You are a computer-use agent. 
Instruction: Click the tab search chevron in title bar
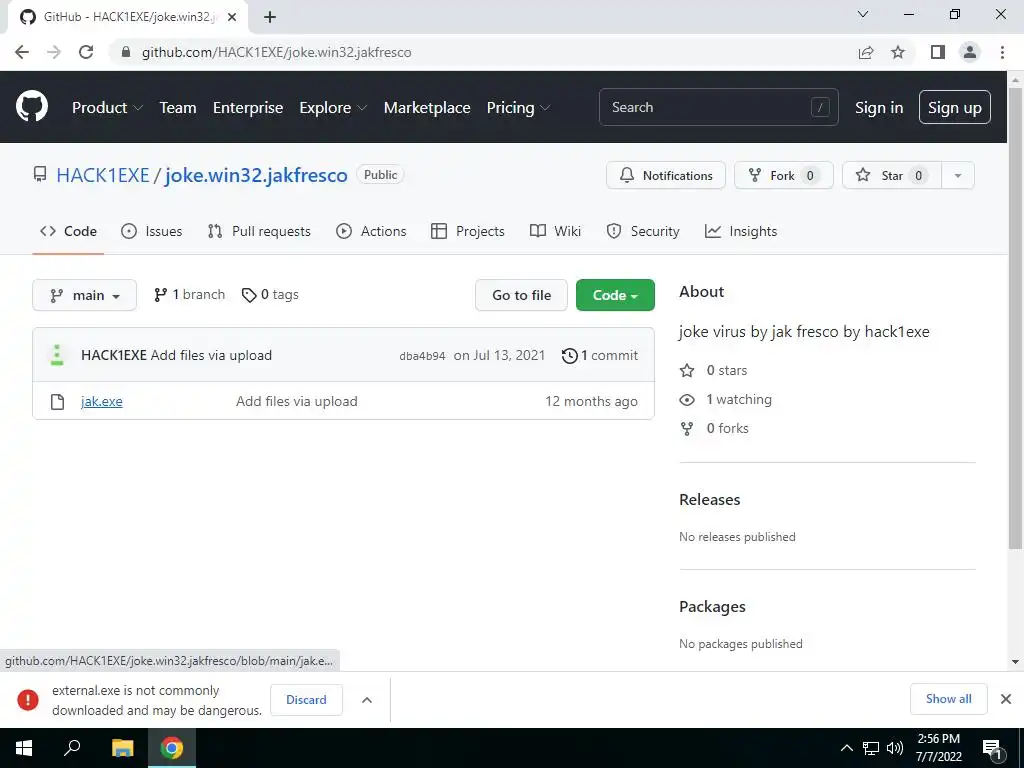tap(863, 14)
